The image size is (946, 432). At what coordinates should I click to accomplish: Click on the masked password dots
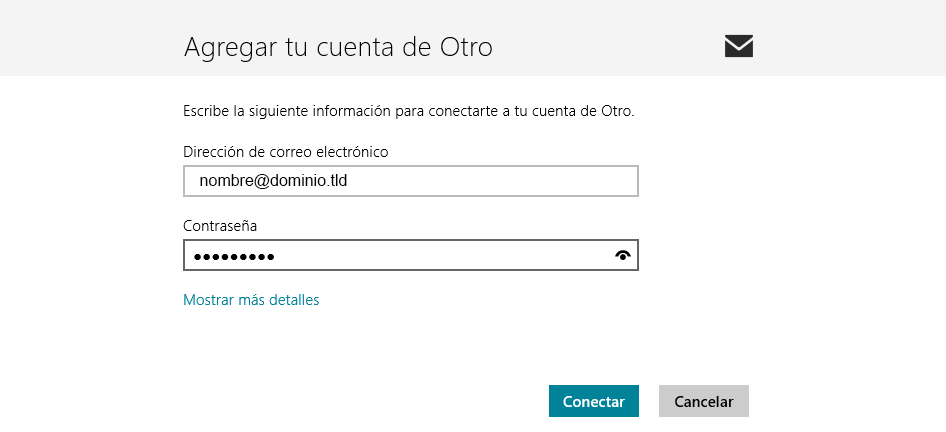[x=234, y=257]
